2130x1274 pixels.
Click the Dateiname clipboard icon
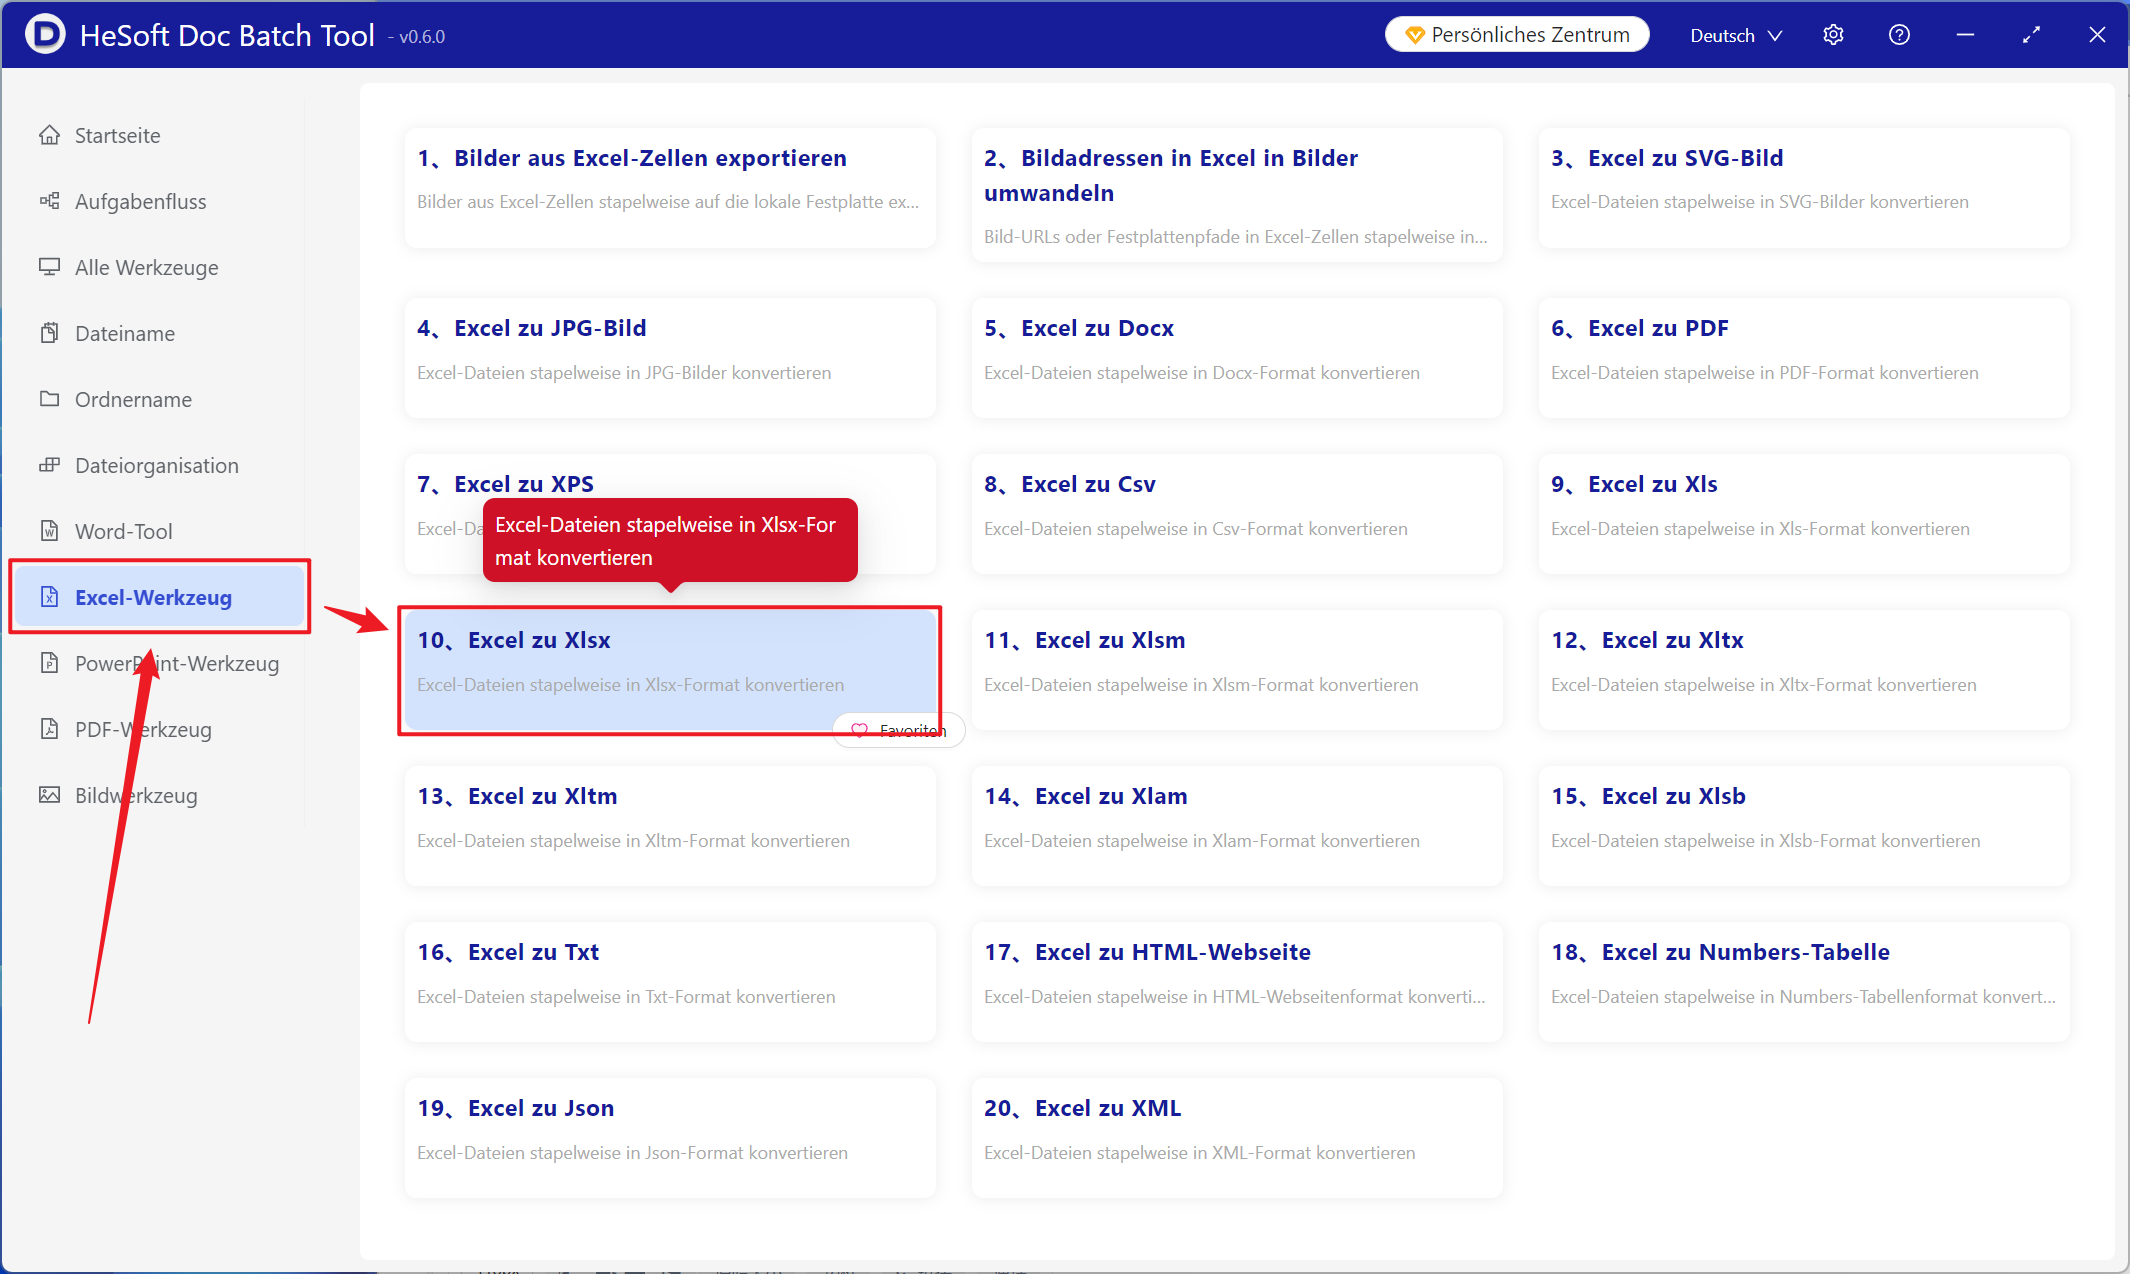pyautogui.click(x=49, y=333)
